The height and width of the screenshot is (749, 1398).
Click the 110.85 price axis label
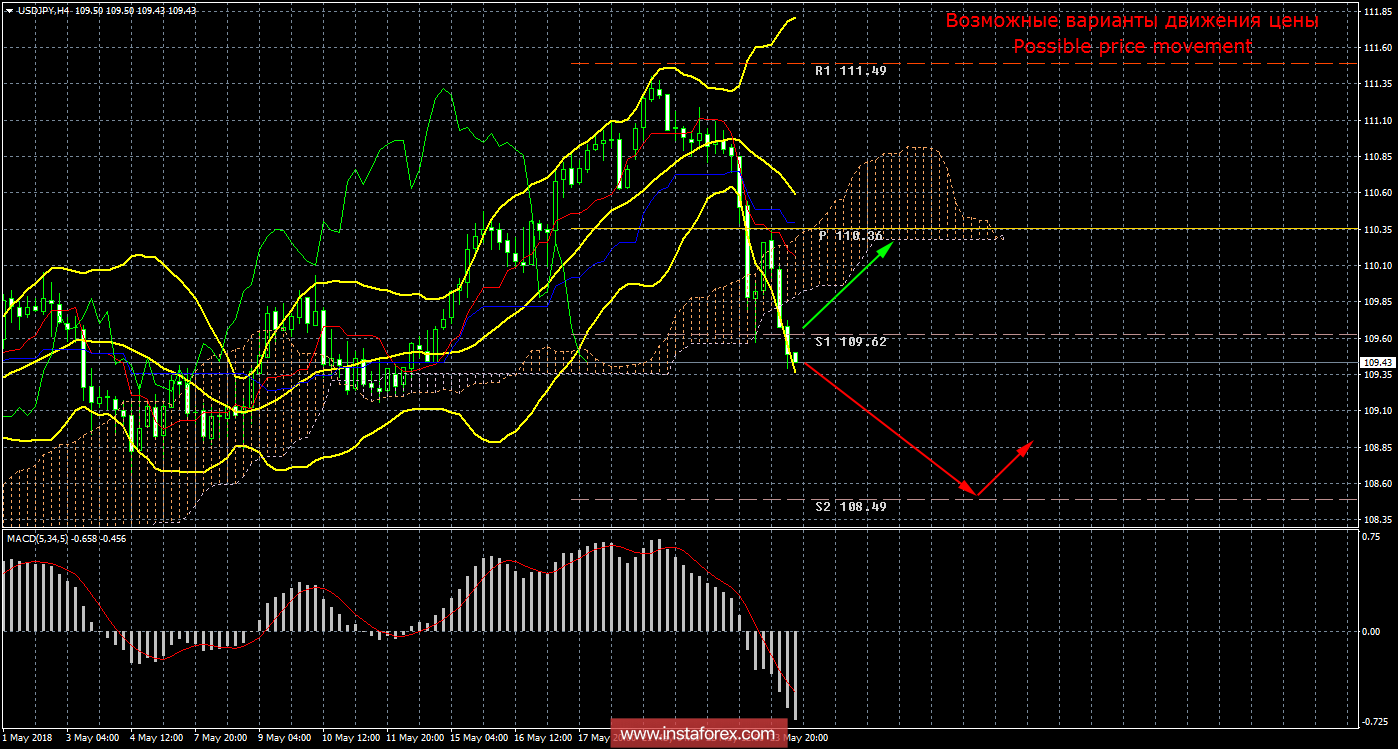[x=1378, y=156]
